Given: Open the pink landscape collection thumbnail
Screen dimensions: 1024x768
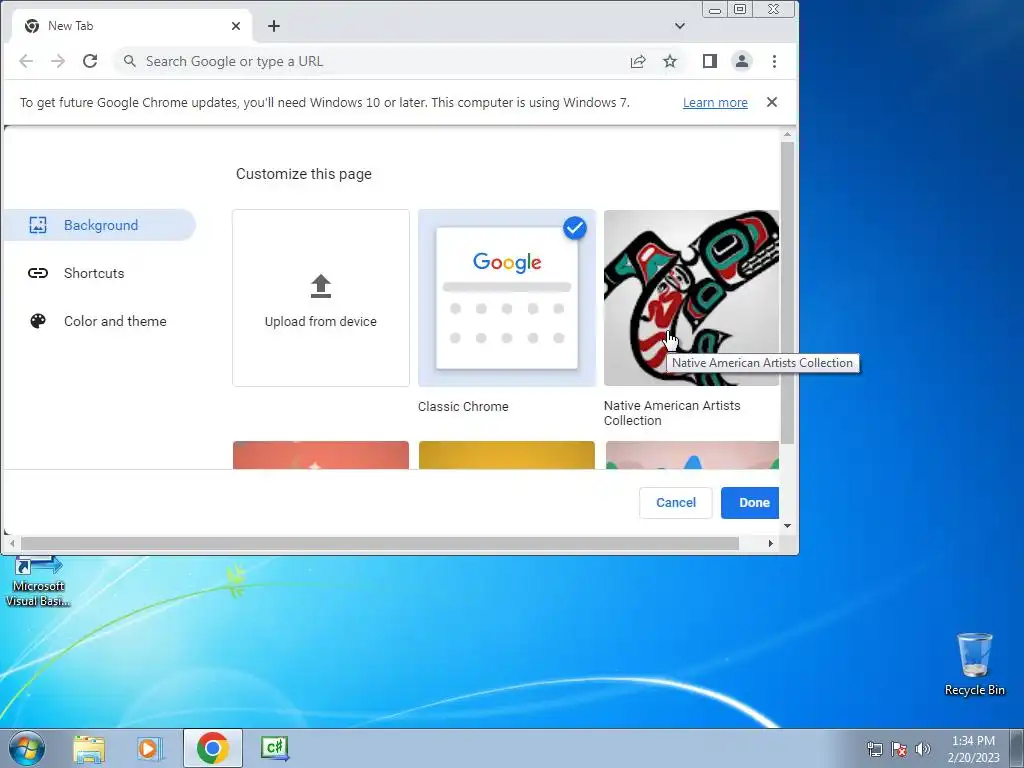Looking at the screenshot, I should 692,455.
